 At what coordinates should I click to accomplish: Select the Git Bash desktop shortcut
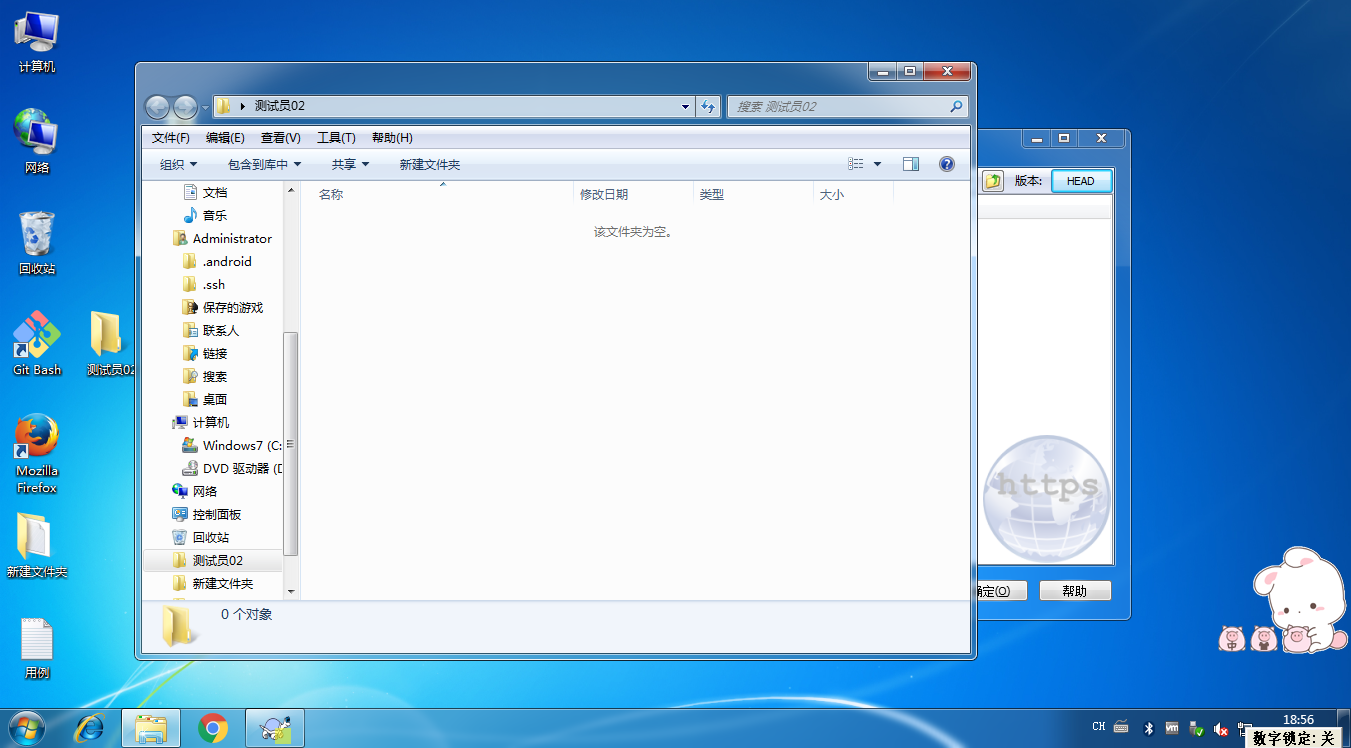[37, 343]
